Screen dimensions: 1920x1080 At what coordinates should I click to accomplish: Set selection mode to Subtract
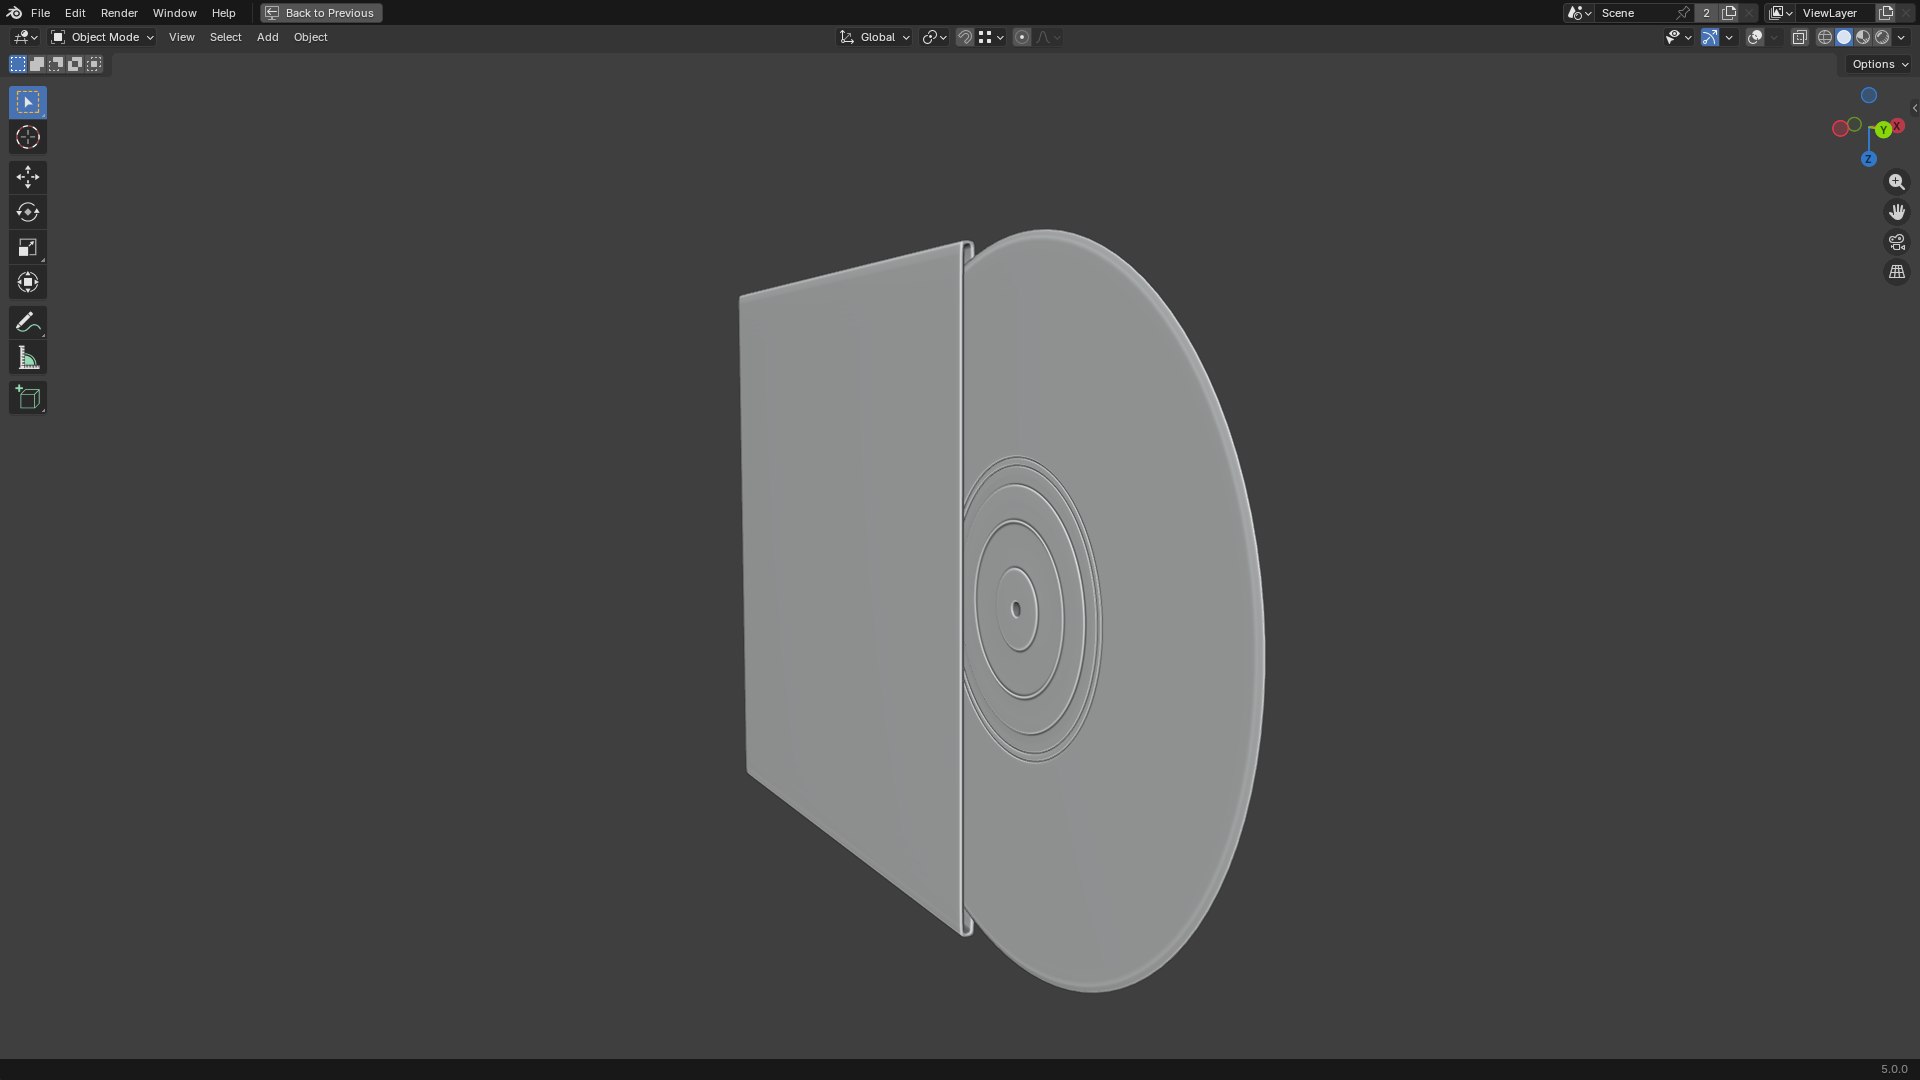click(56, 64)
